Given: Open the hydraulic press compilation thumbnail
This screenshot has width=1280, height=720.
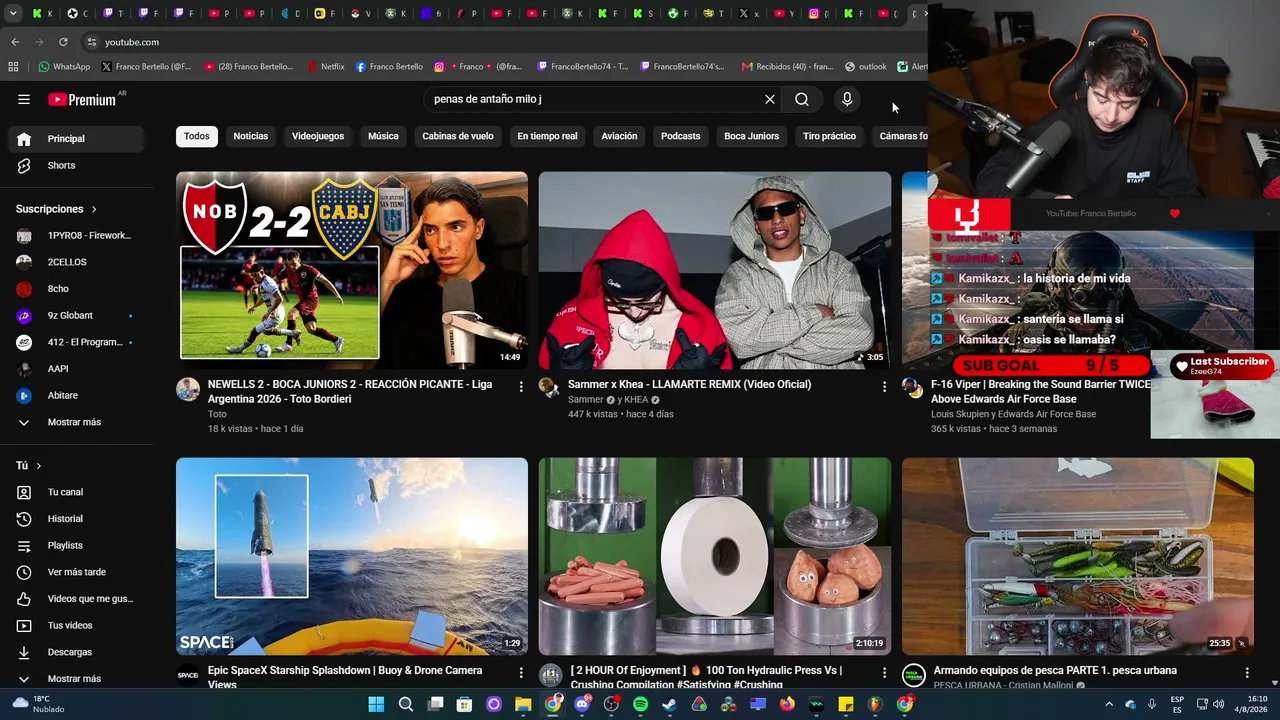Looking at the screenshot, I should click(715, 557).
